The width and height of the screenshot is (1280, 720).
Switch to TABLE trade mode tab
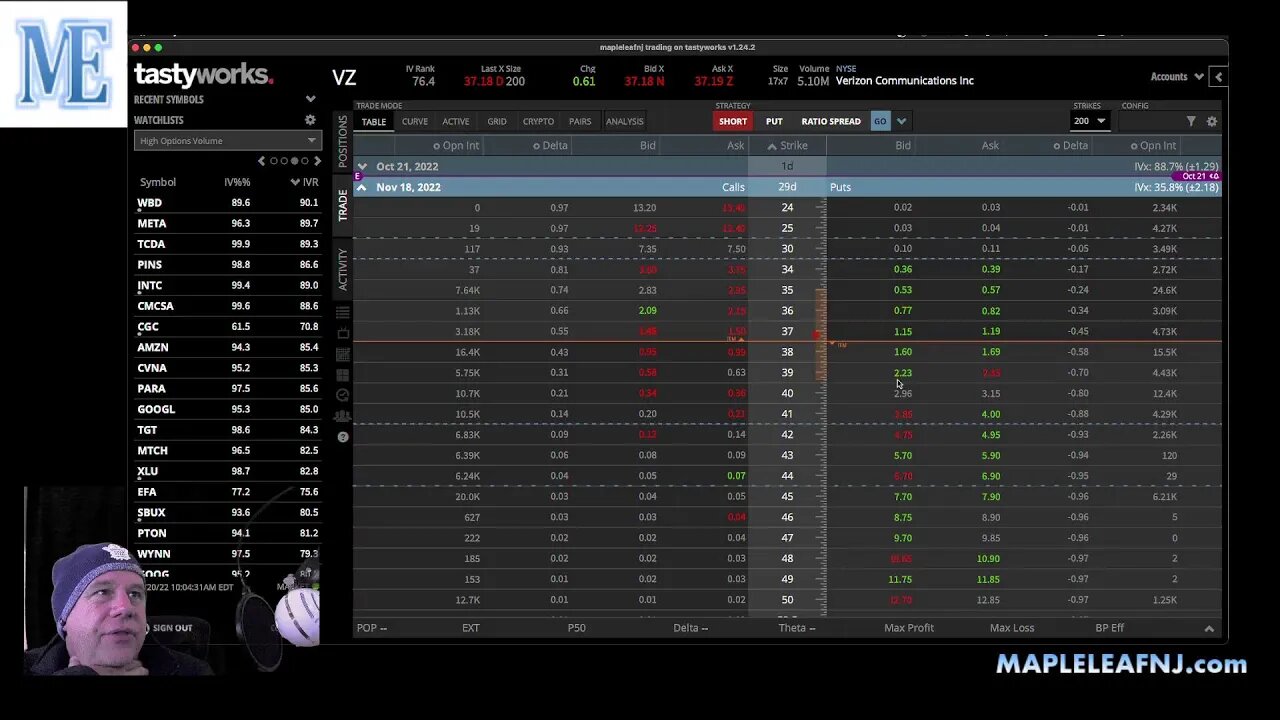click(x=374, y=121)
